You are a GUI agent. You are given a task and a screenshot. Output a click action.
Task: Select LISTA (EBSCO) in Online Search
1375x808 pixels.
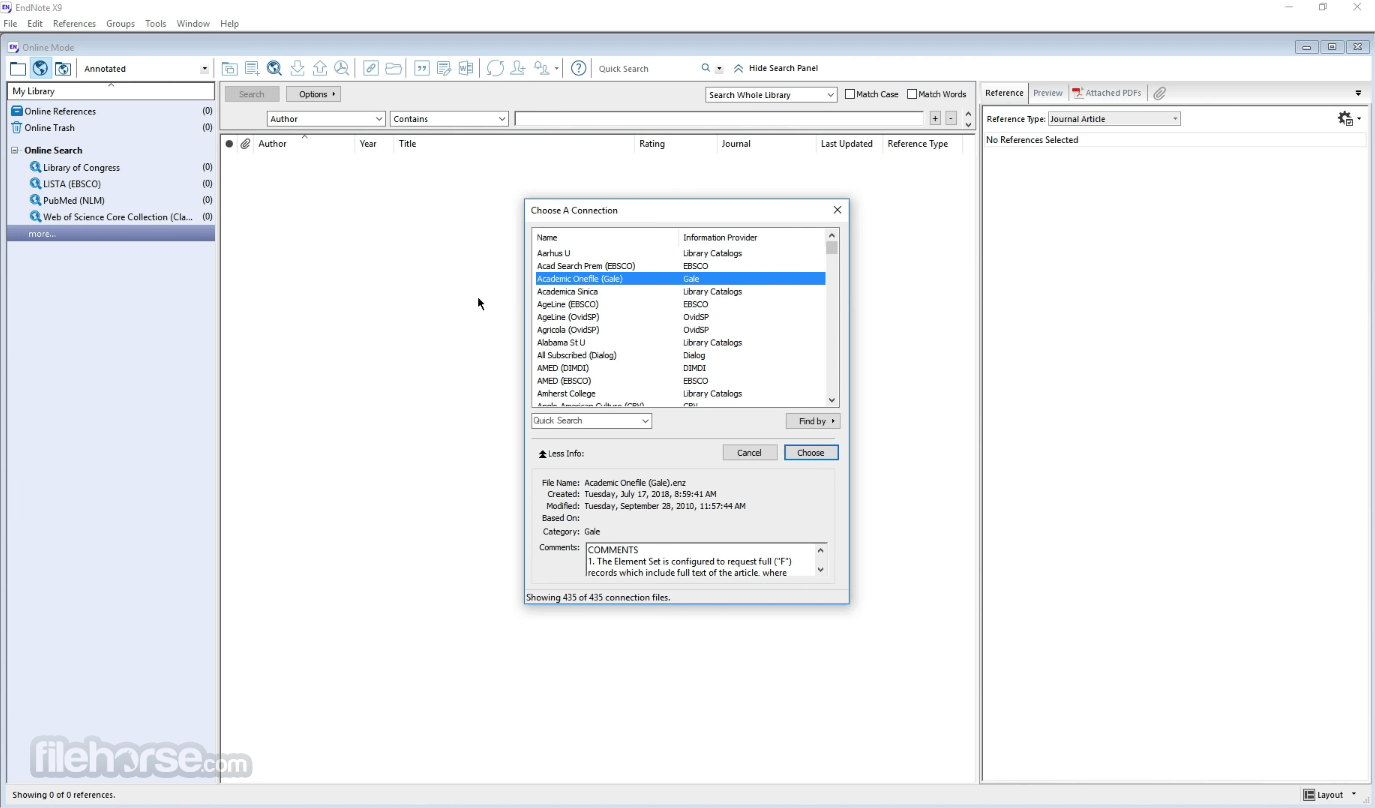[x=72, y=184]
